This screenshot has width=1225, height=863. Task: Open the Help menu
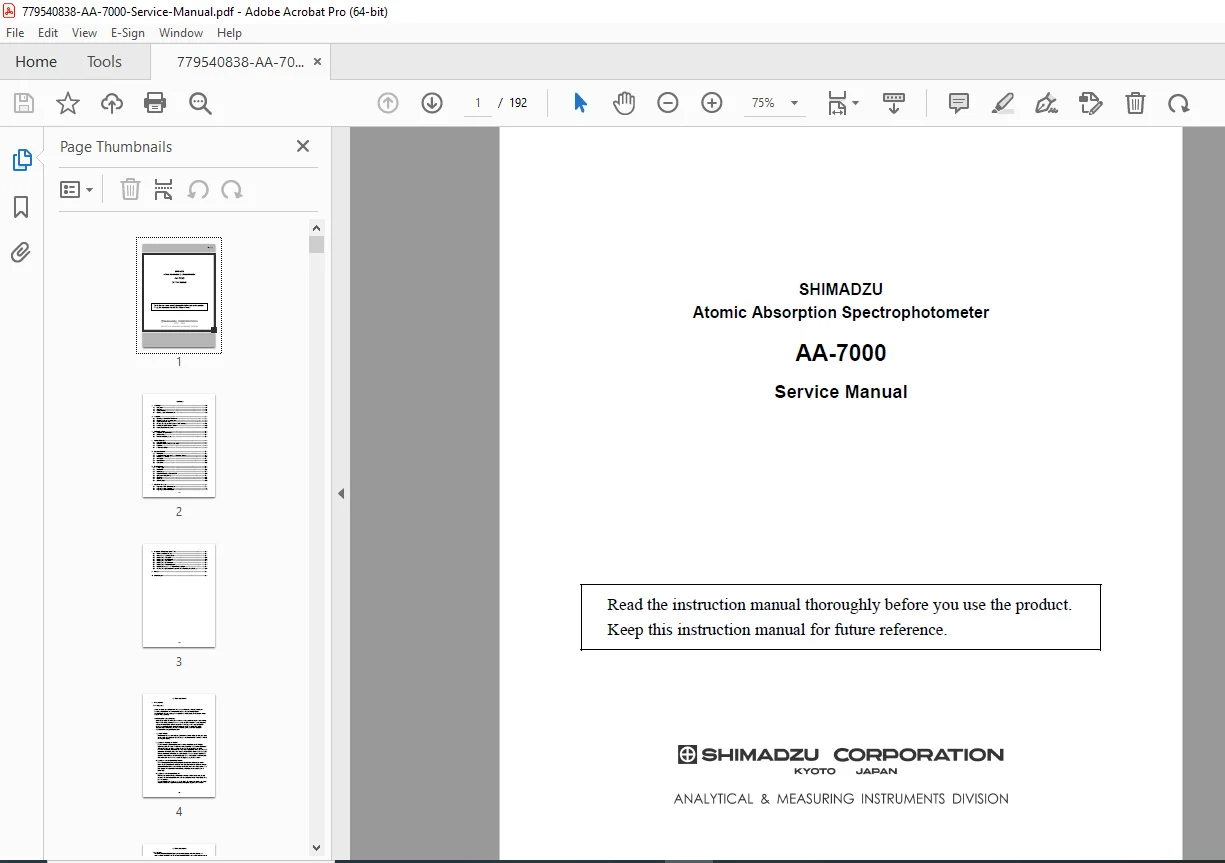229,33
